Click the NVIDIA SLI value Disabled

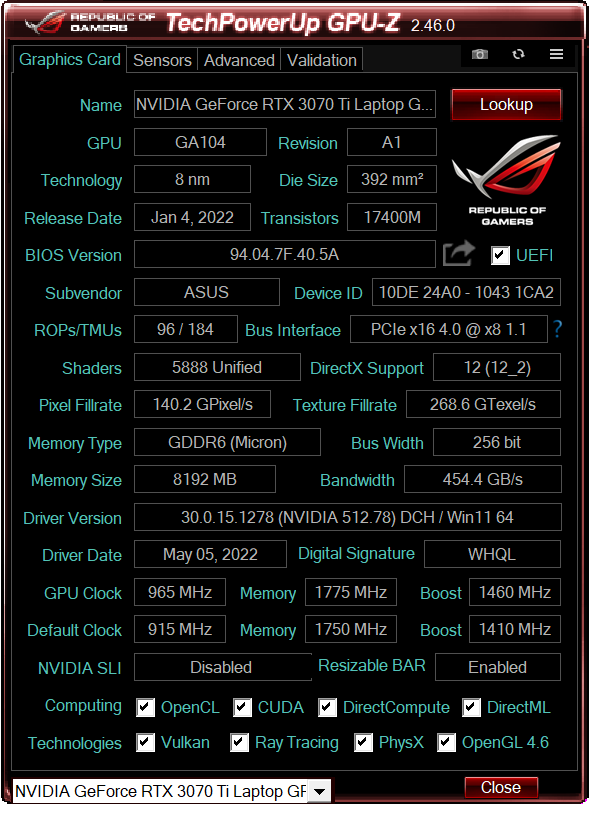[223, 667]
